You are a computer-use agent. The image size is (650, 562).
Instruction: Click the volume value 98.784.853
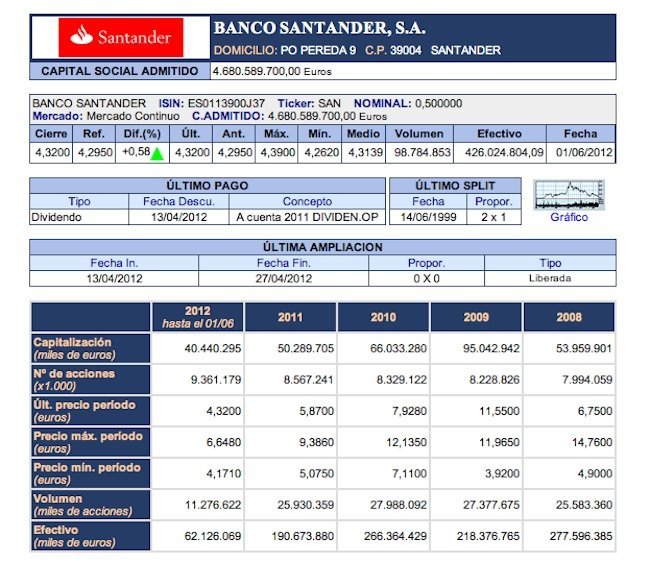422,153
